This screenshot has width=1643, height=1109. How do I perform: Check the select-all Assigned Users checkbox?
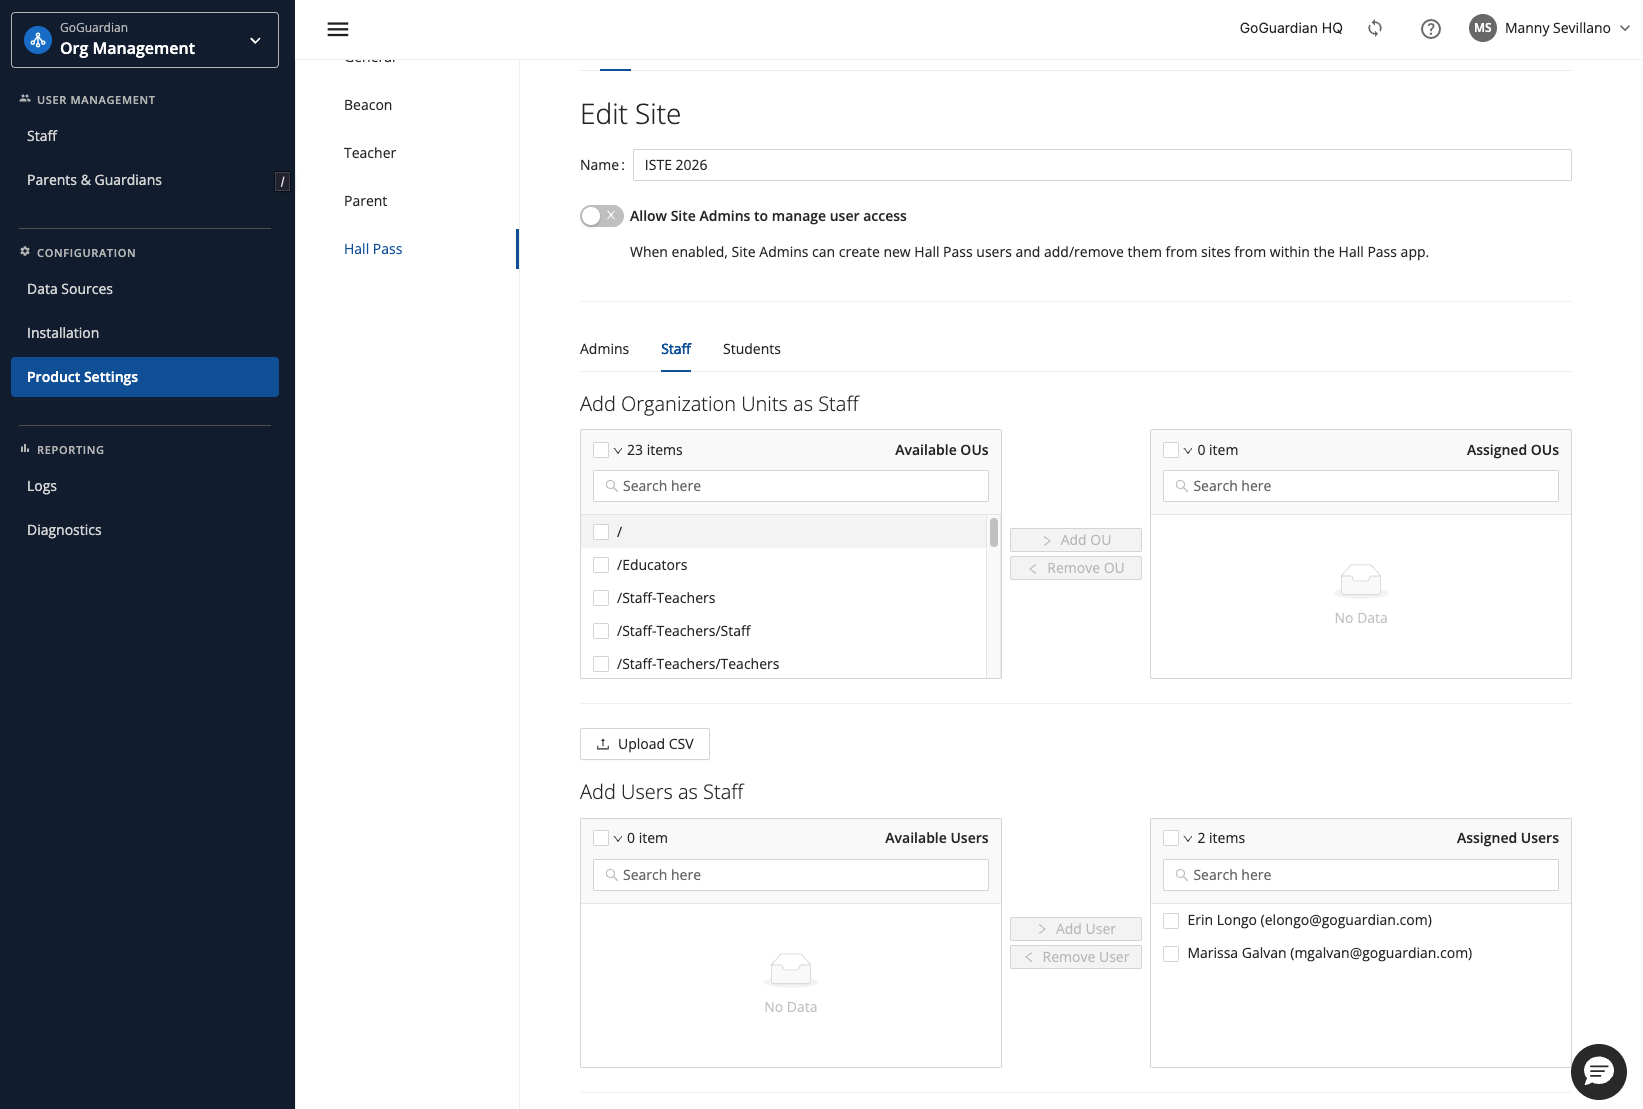[x=1171, y=838]
